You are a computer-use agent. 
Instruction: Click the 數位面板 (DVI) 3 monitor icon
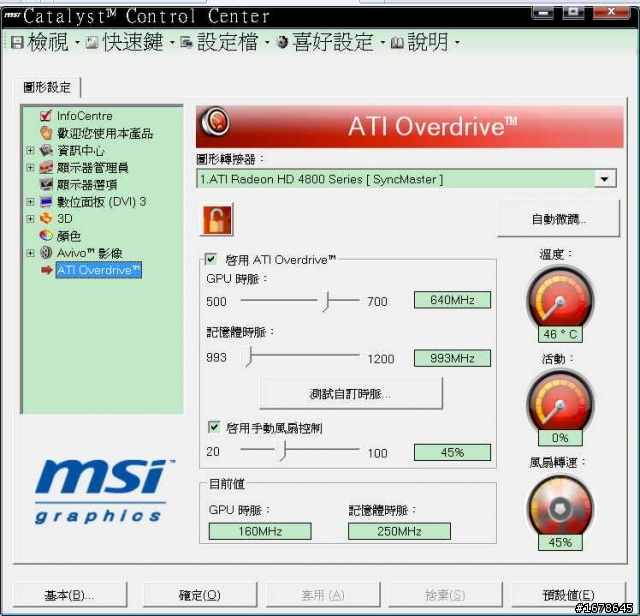[46, 202]
